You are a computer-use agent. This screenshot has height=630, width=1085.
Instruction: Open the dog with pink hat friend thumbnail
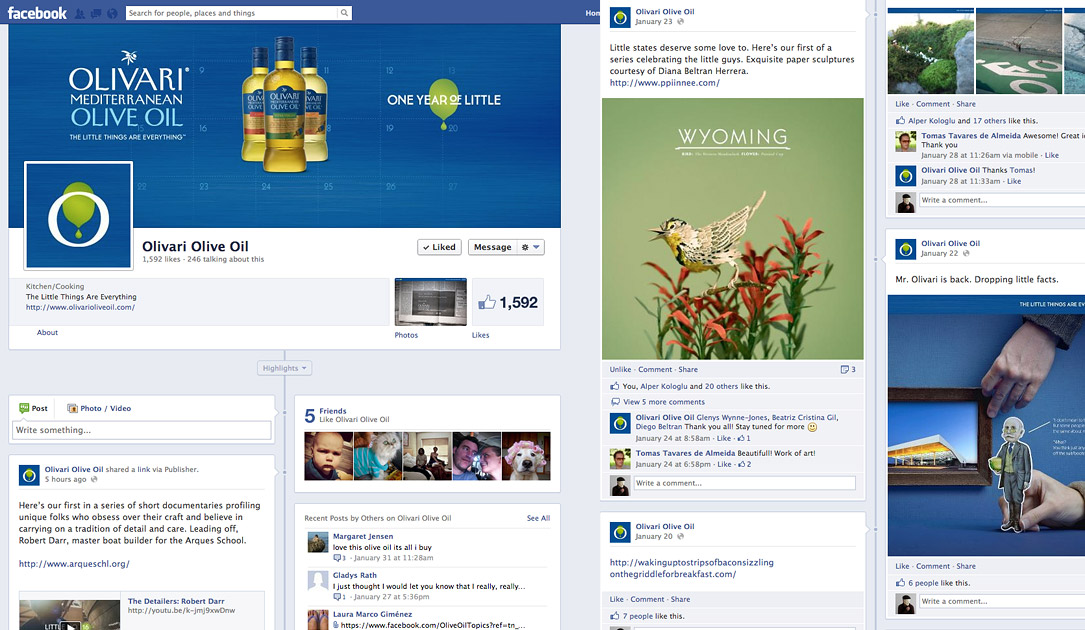[526, 456]
